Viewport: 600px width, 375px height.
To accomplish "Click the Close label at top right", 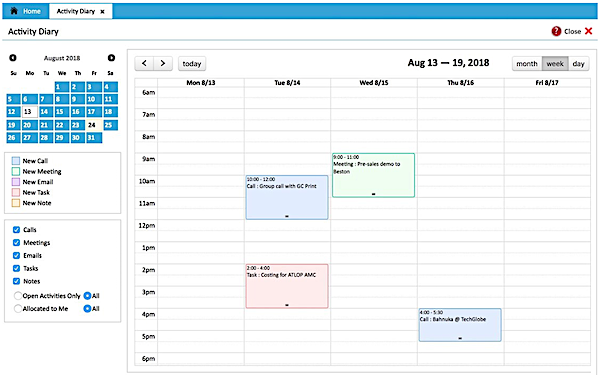I will point(572,31).
